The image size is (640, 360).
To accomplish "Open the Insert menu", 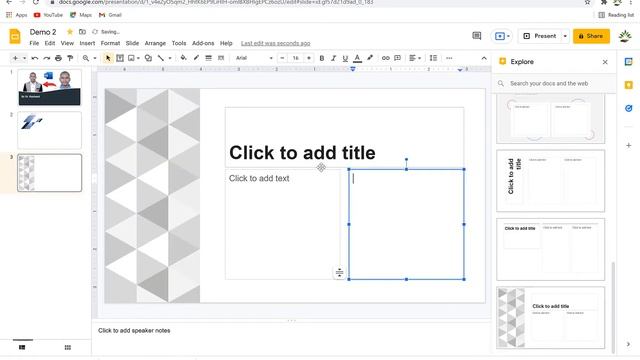I will pos(87,43).
